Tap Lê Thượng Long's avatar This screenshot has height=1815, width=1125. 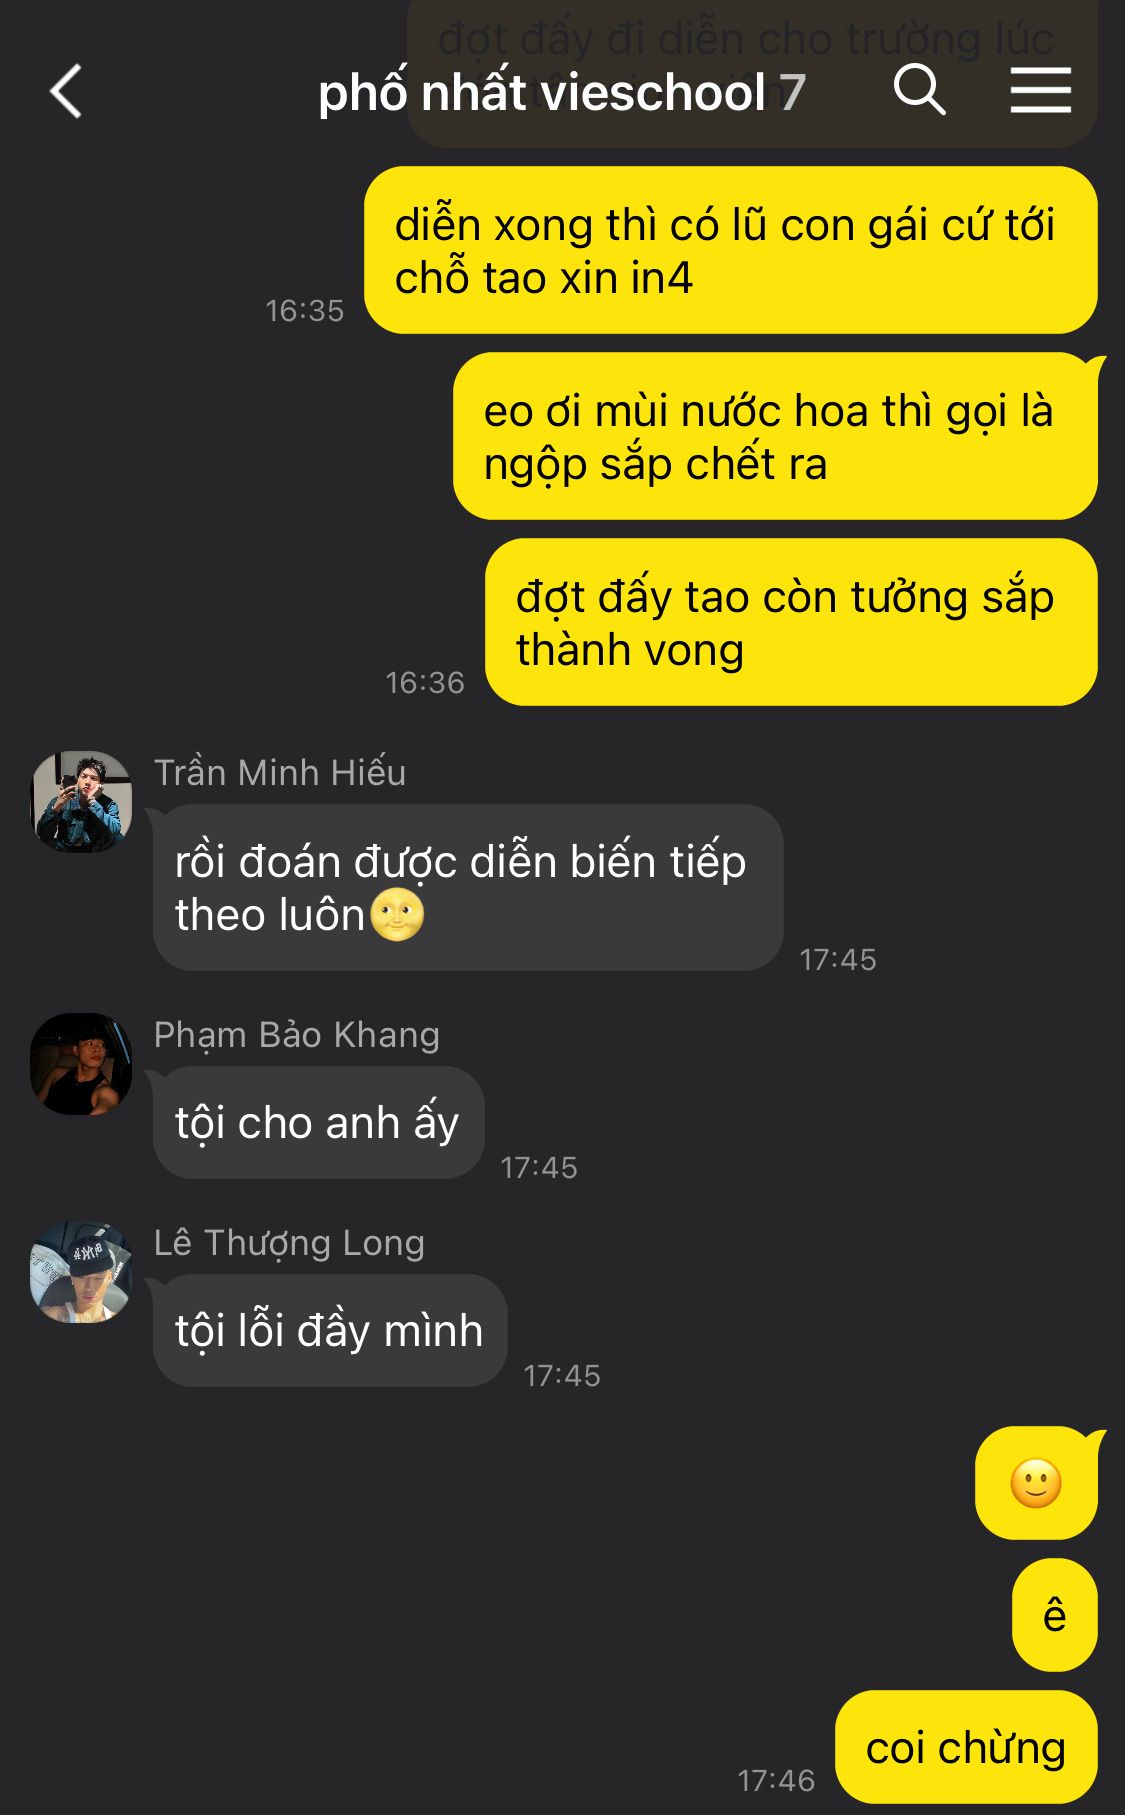coord(81,1272)
